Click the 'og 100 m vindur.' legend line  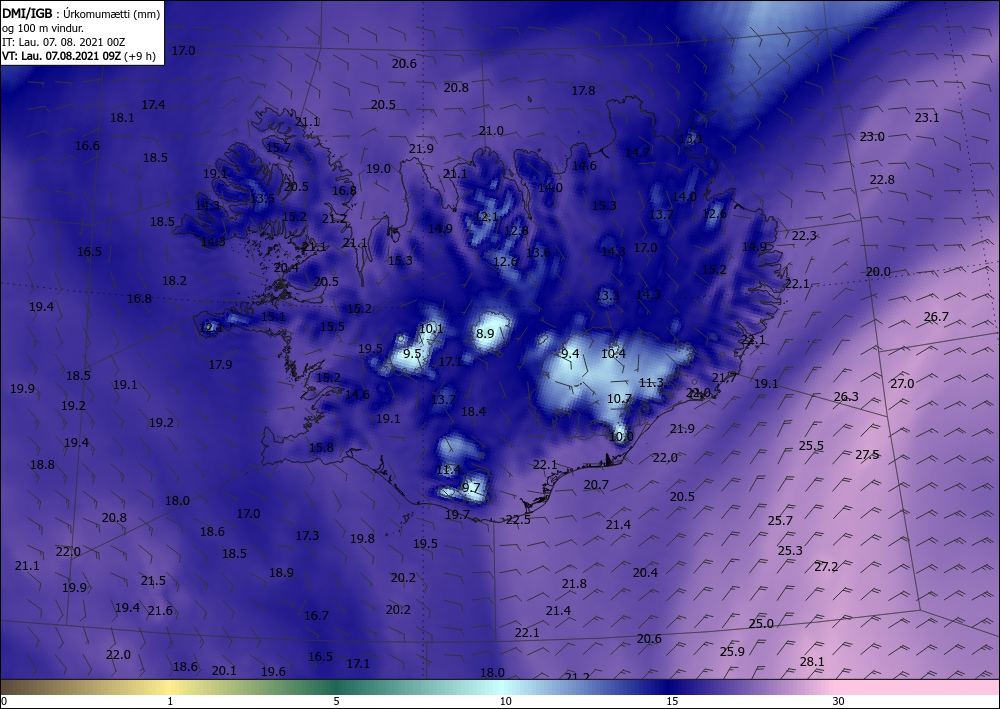tap(43, 28)
